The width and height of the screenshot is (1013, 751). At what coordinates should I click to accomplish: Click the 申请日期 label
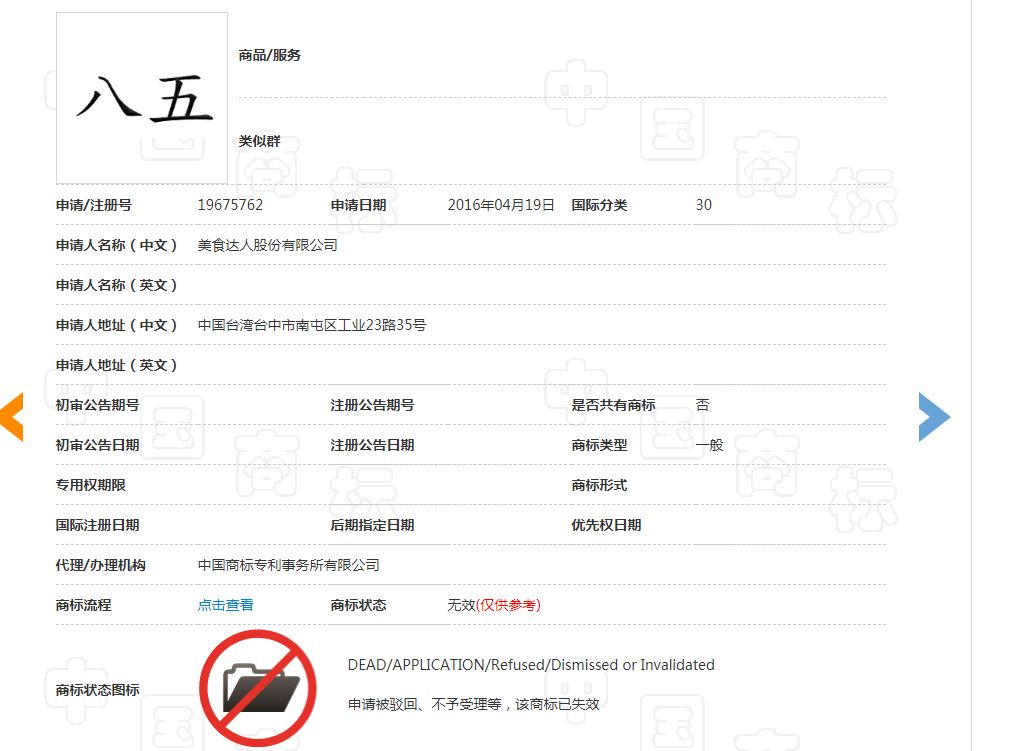click(359, 205)
